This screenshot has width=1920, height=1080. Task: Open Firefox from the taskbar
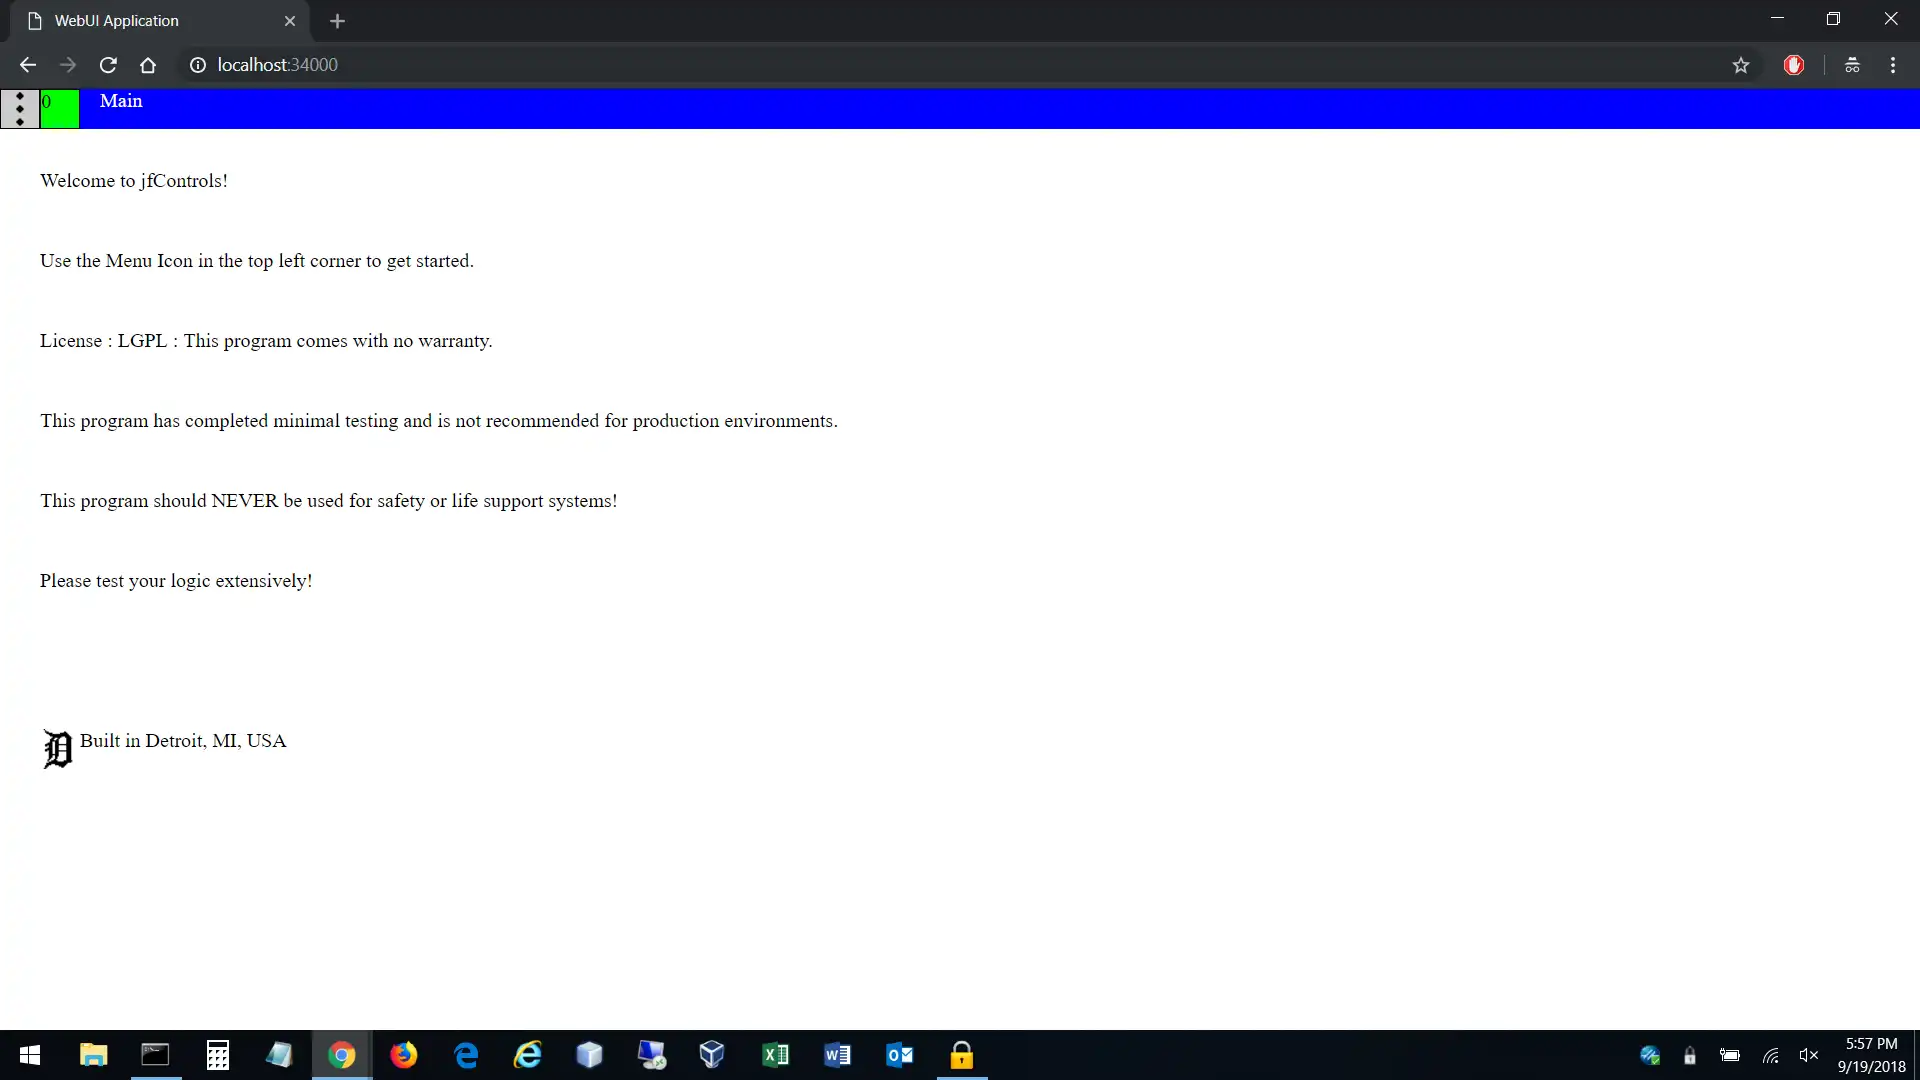point(404,1055)
